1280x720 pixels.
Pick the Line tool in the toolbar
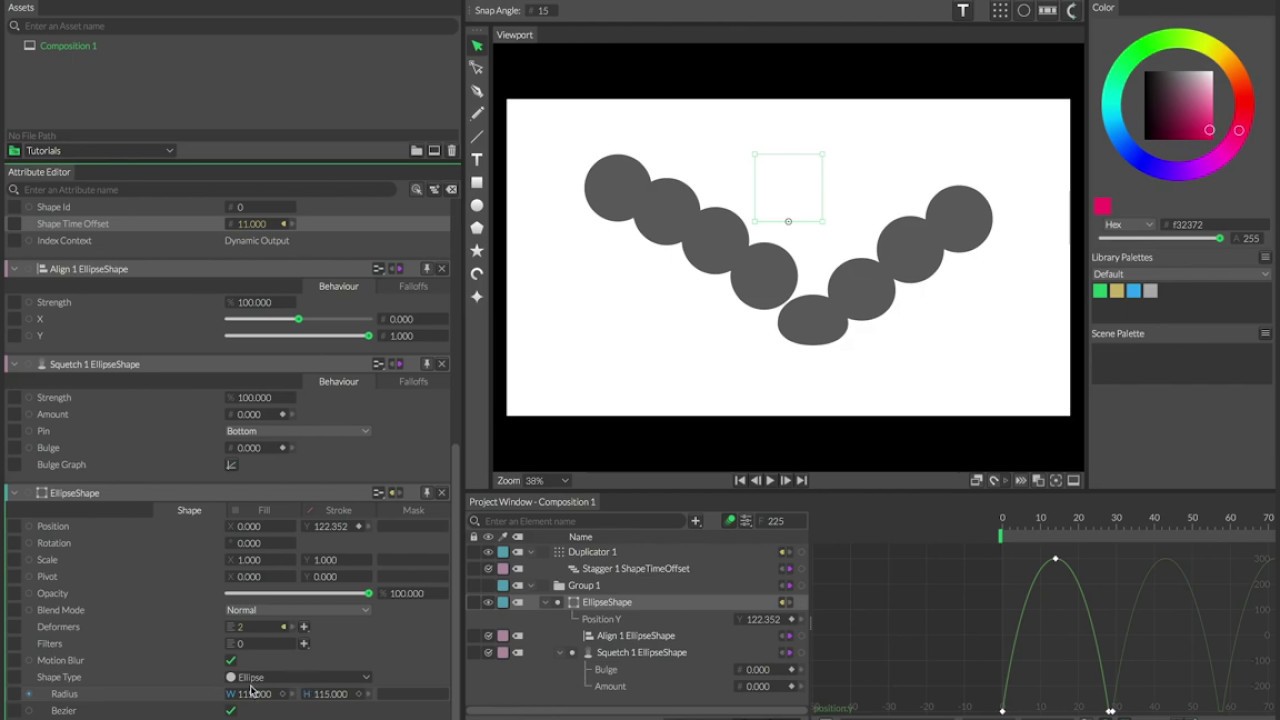point(477,136)
